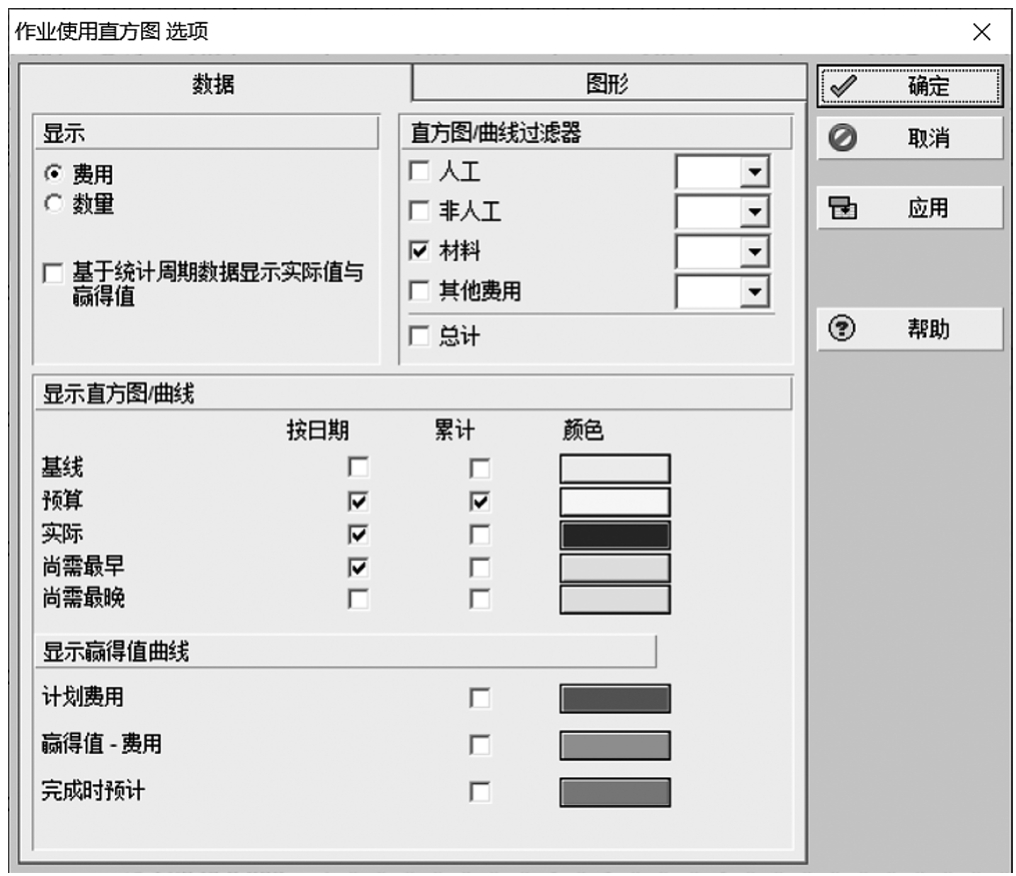Close the 作业使用直方图 选项 dialog
Image resolution: width=1016 pixels, height=876 pixels.
point(981,32)
